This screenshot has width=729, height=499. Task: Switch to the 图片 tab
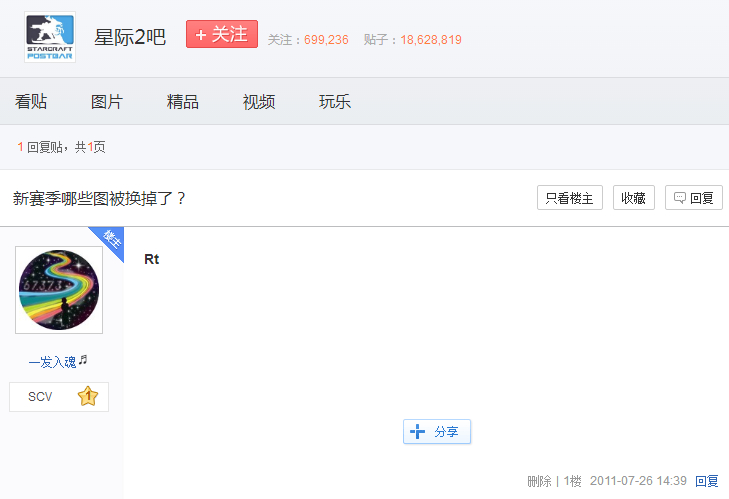[107, 101]
